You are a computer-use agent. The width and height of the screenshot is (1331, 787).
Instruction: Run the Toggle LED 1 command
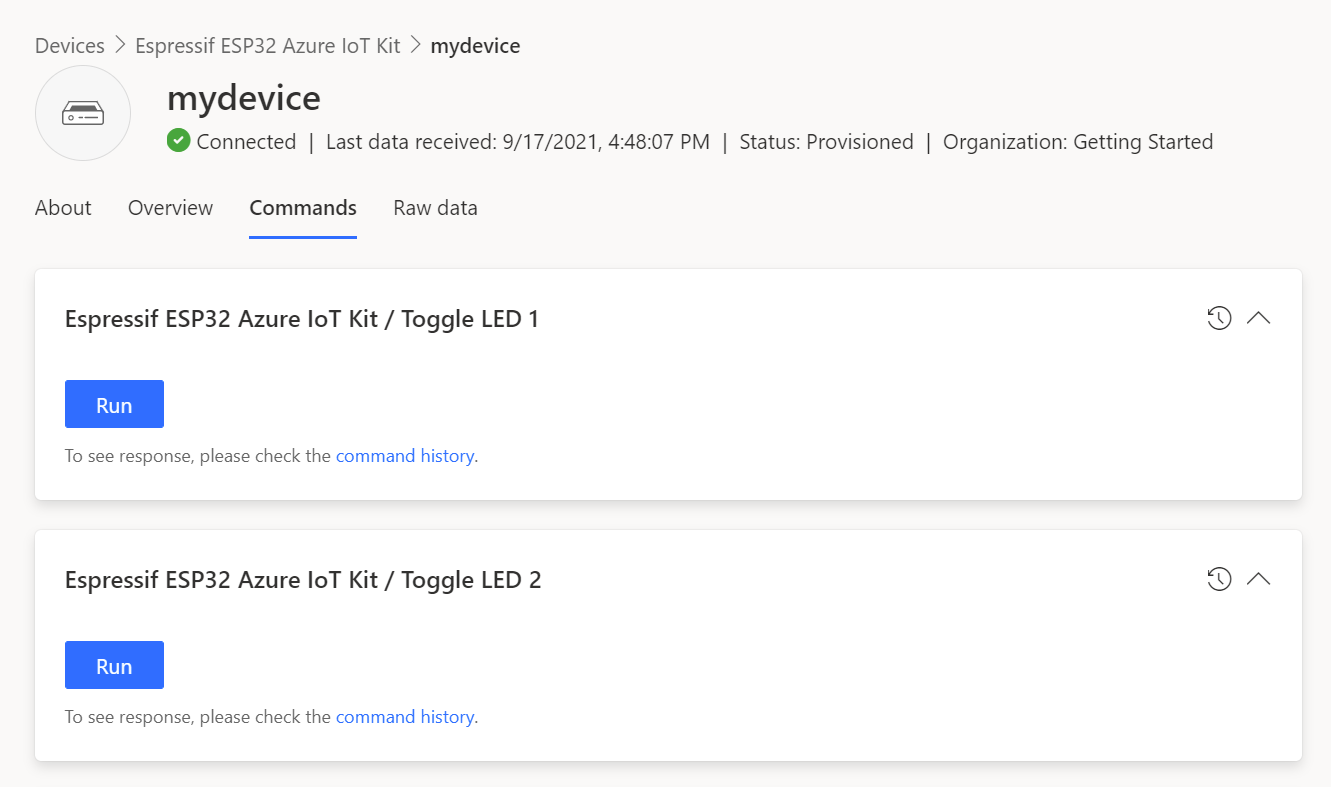[x=114, y=405]
